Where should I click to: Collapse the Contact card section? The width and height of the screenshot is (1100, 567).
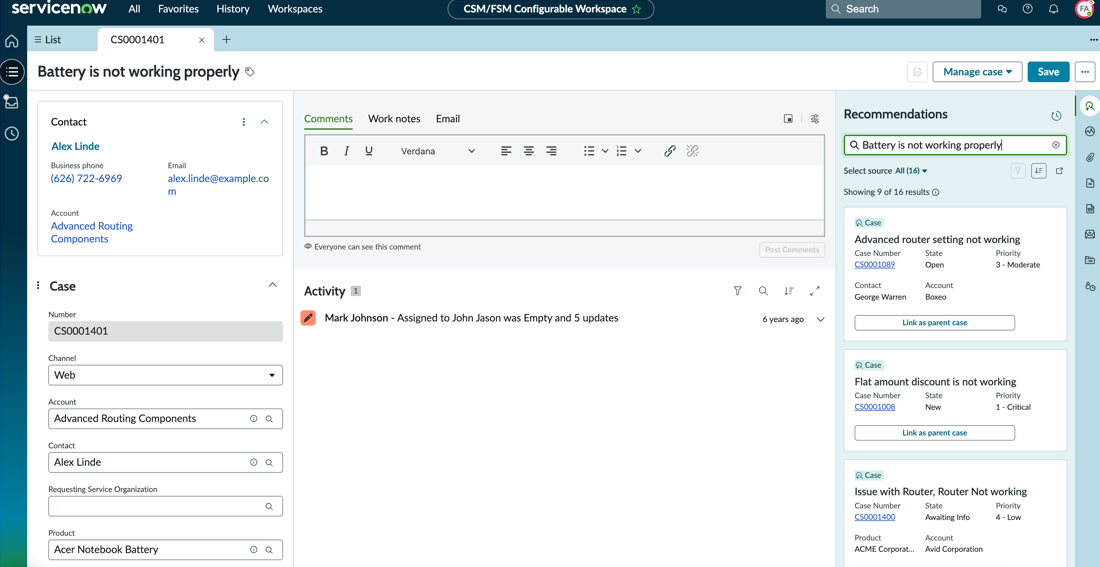(x=264, y=122)
